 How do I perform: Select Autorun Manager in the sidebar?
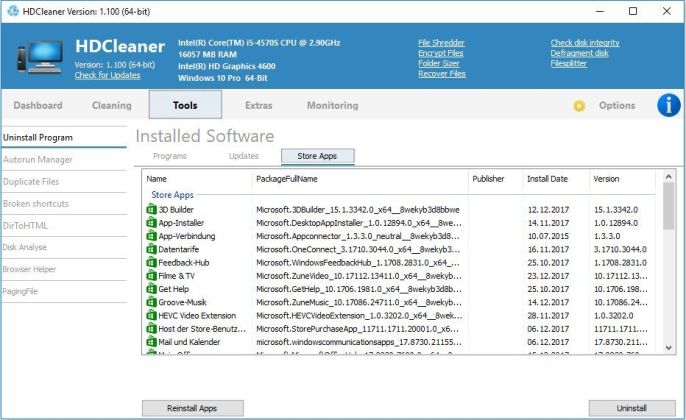[37, 159]
